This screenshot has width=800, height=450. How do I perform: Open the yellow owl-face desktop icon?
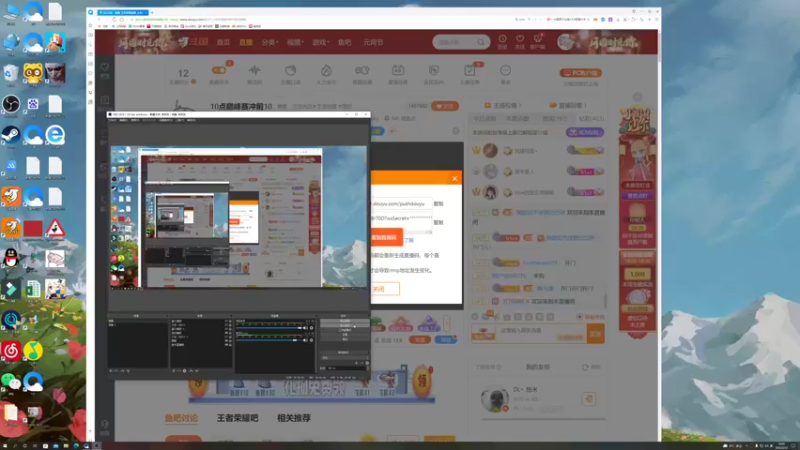click(x=33, y=74)
